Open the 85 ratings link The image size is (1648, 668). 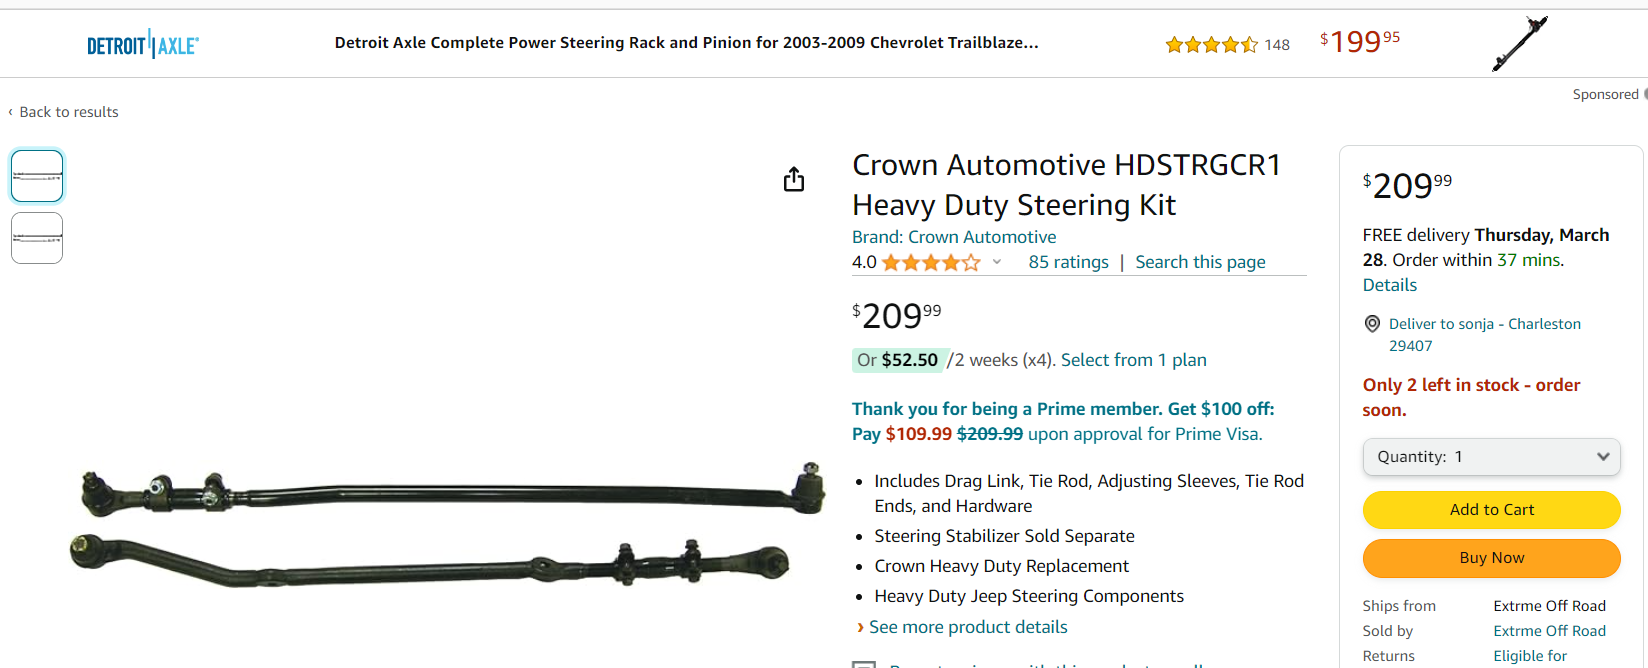point(1068,262)
